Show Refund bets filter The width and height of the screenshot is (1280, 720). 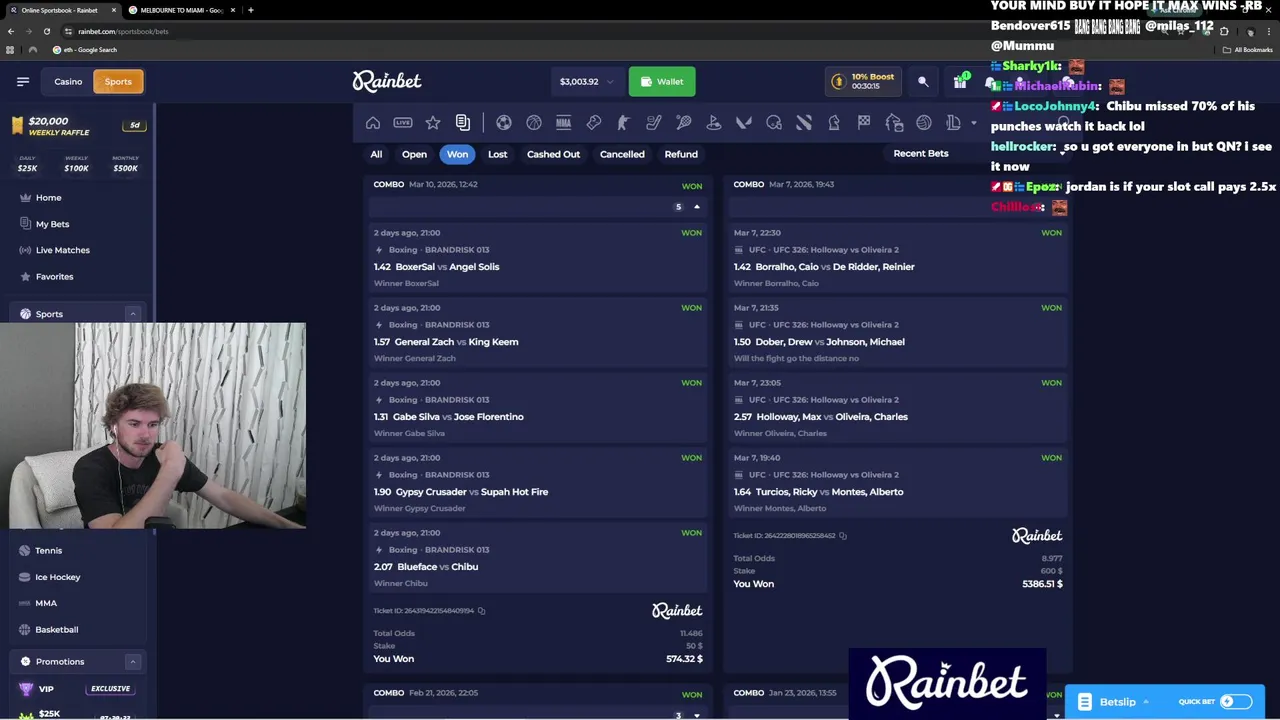681,154
